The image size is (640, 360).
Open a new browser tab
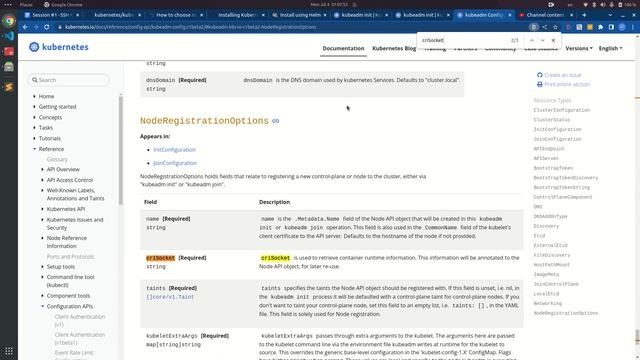[x=584, y=15]
